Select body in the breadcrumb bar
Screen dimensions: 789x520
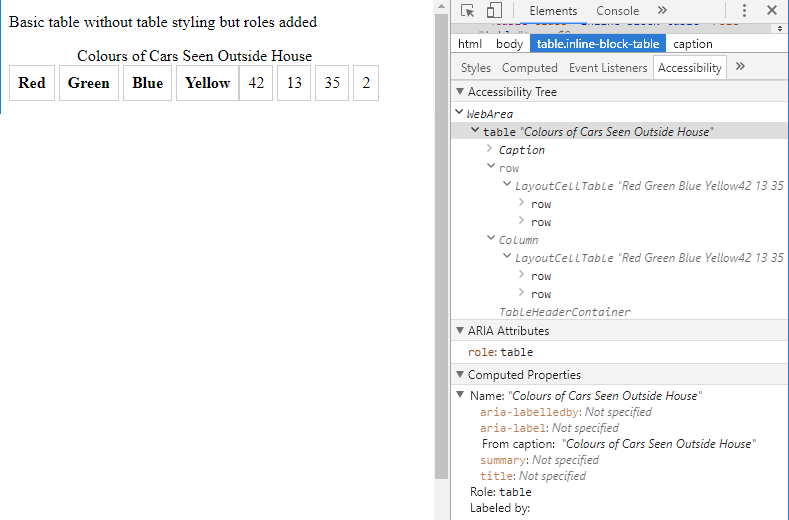pyautogui.click(x=509, y=44)
